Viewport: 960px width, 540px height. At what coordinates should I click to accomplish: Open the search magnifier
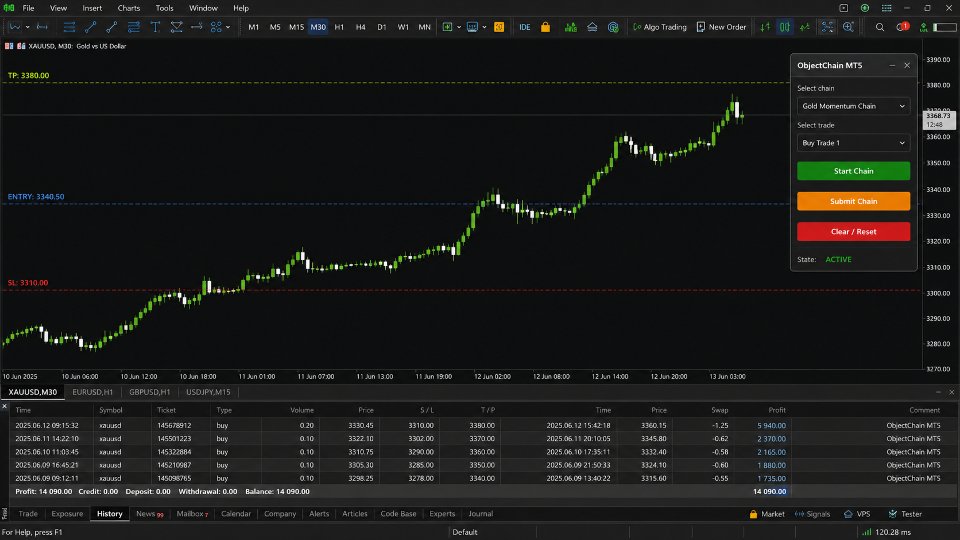(880, 27)
